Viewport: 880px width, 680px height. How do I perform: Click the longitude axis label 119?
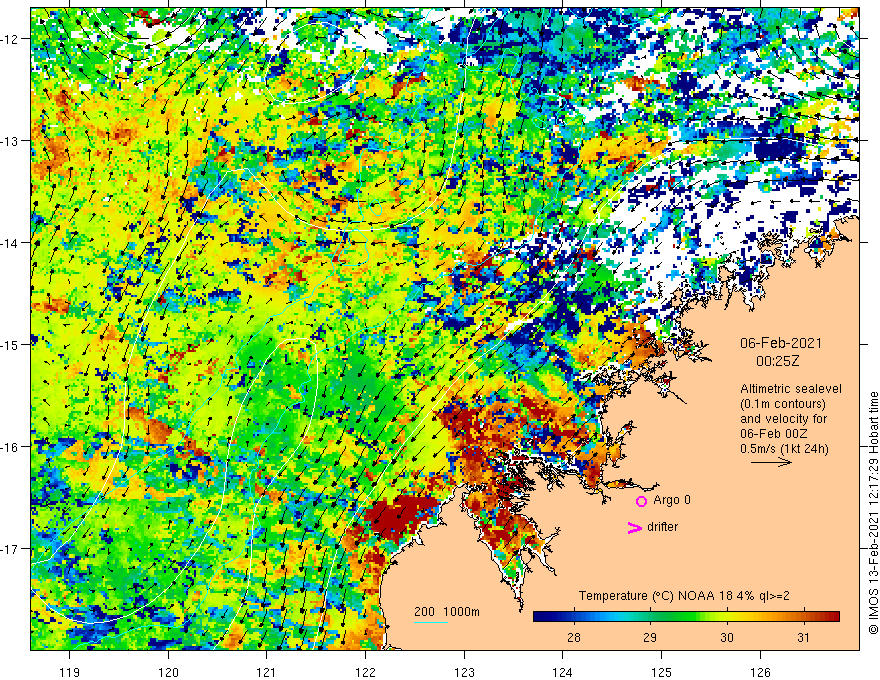(x=70, y=672)
